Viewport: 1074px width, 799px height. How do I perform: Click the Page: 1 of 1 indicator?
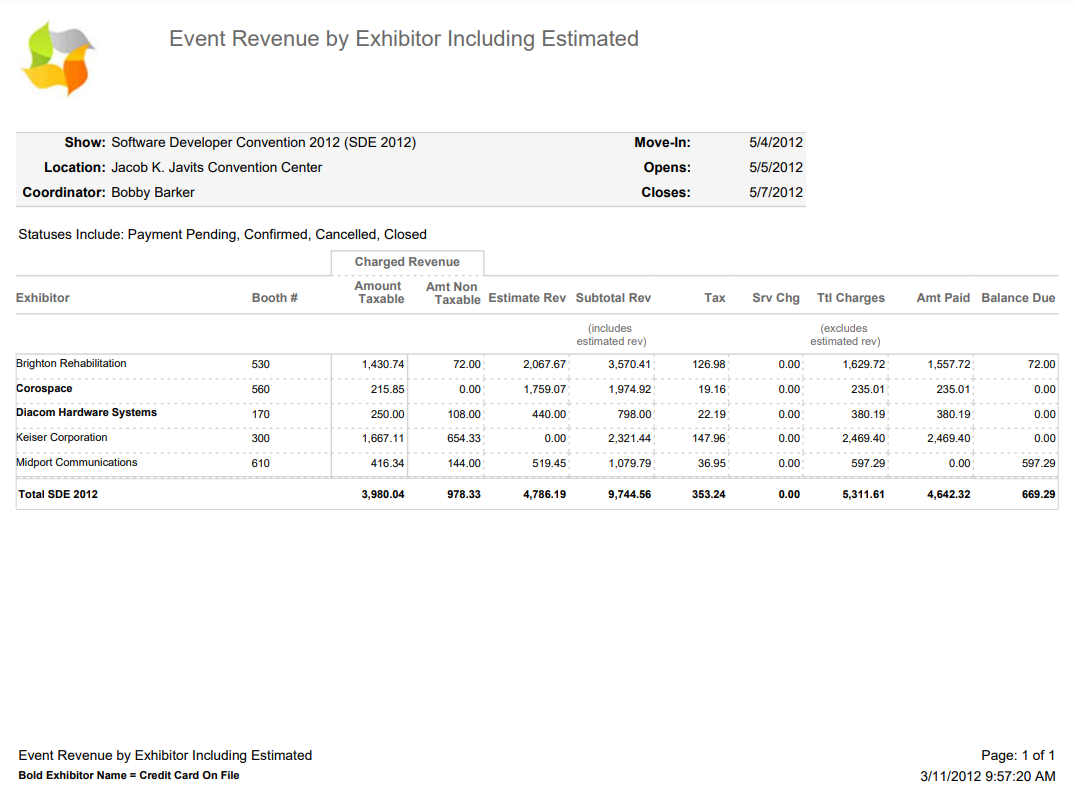(1018, 756)
